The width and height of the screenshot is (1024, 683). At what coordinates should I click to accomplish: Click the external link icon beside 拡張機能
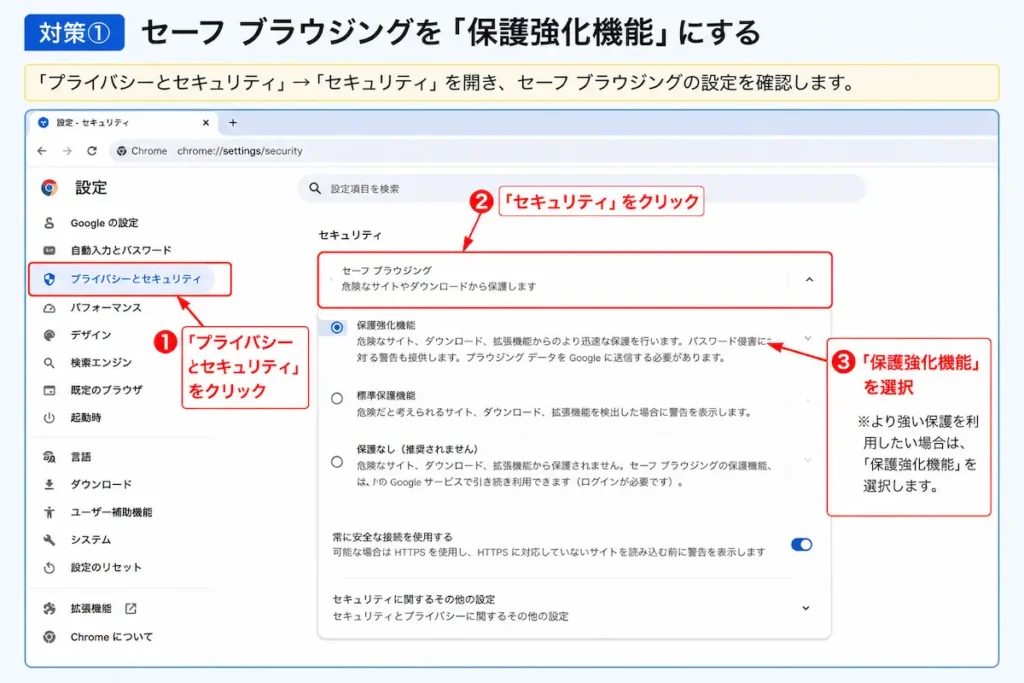coord(131,608)
